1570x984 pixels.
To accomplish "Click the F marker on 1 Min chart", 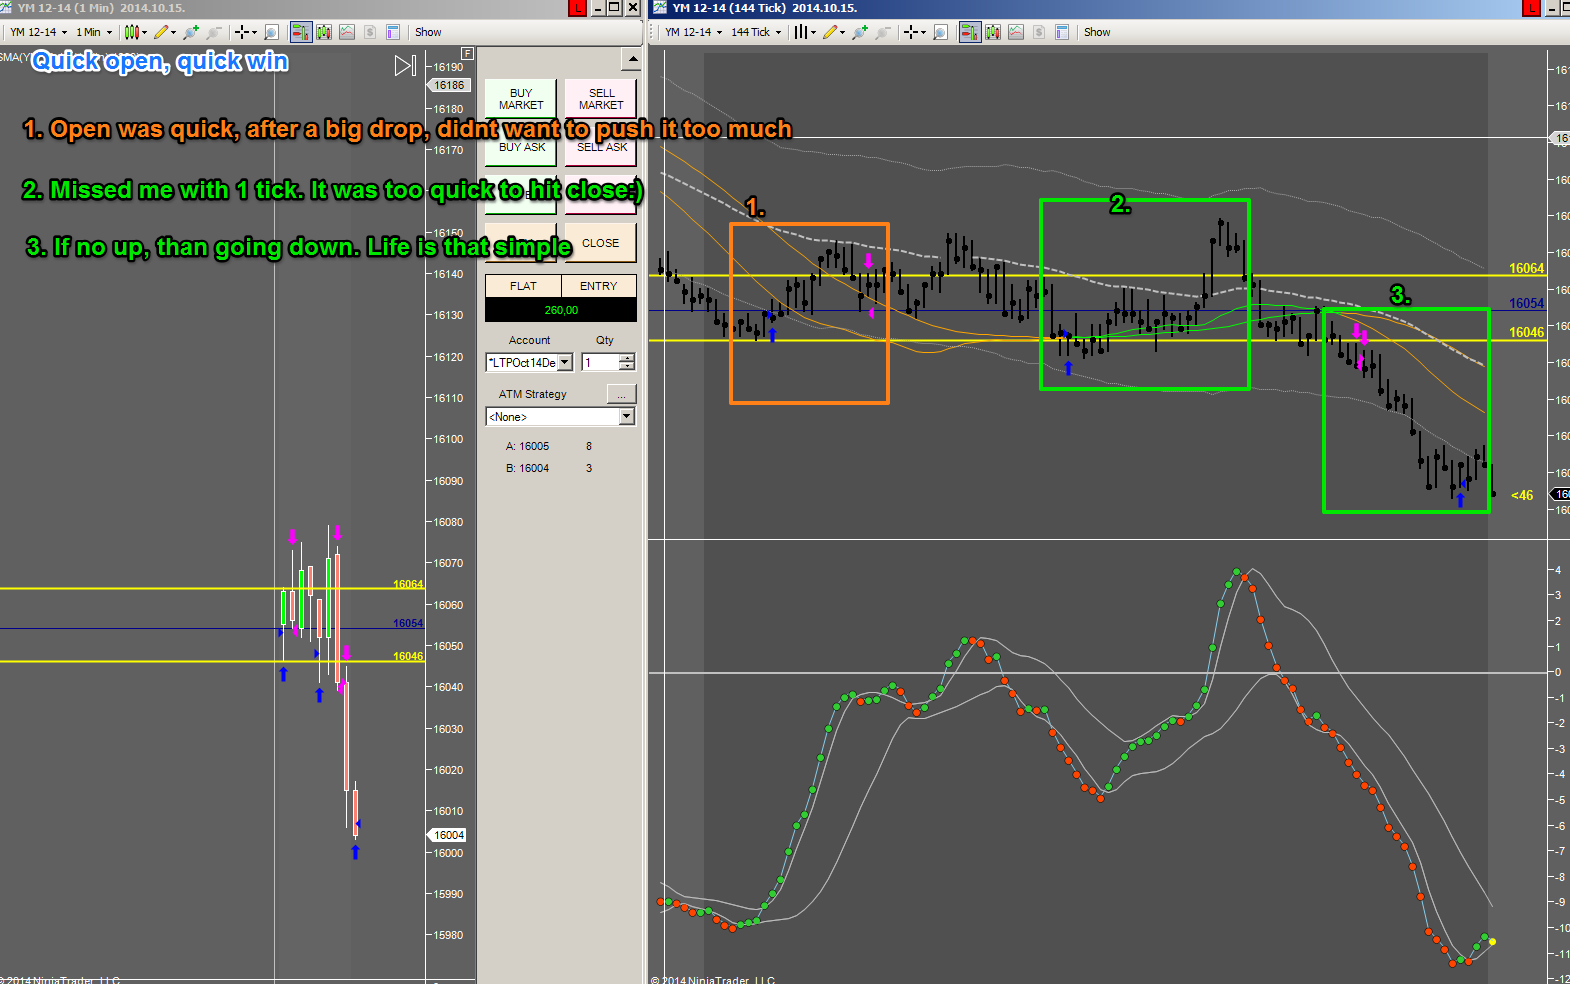I will (467, 53).
